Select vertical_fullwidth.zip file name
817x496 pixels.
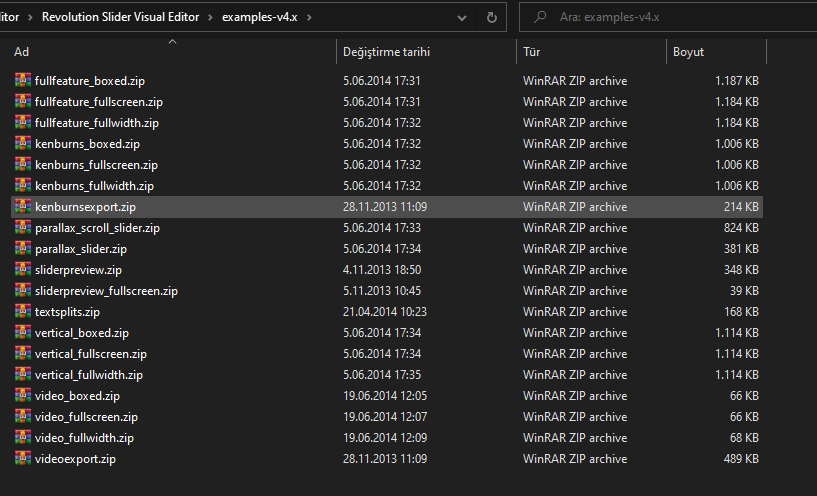(x=89, y=375)
